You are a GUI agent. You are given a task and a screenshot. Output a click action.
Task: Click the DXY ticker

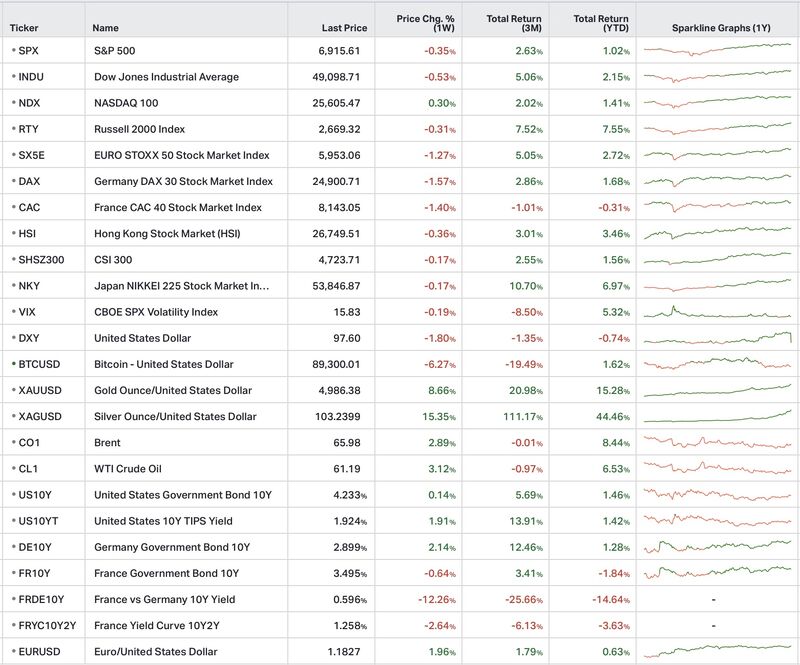(x=29, y=338)
